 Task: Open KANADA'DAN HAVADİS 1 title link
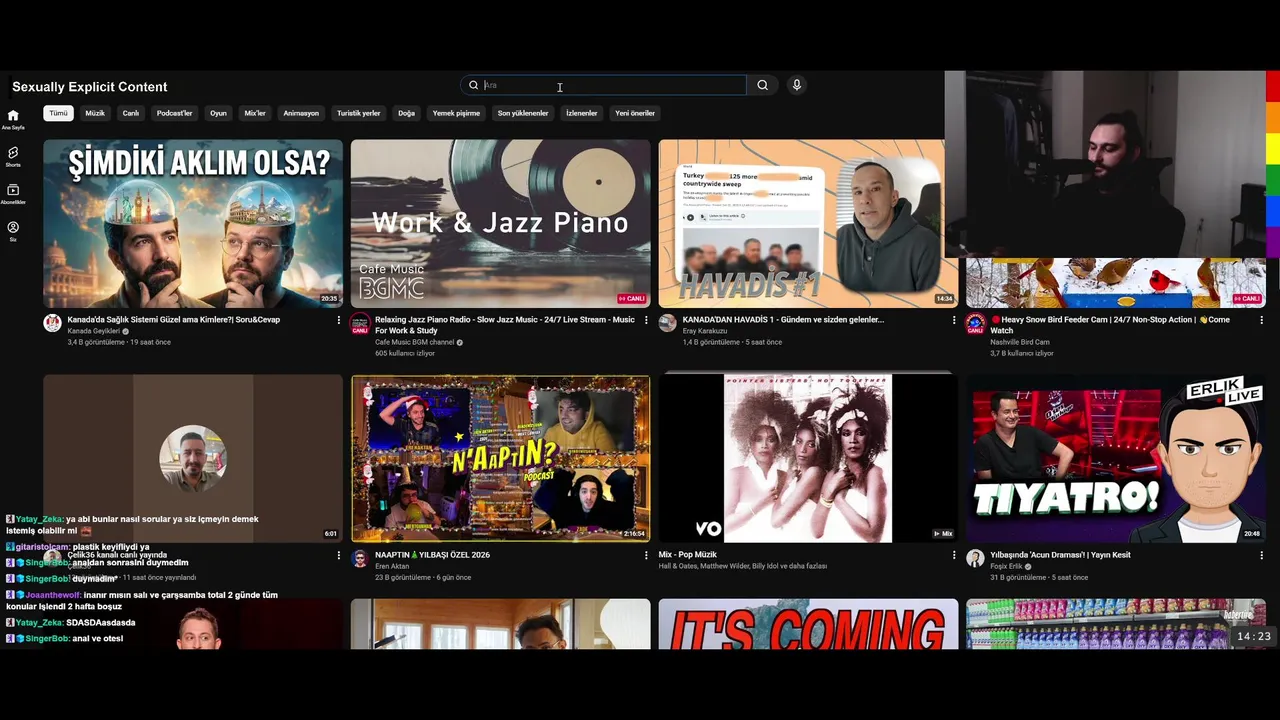pyautogui.click(x=783, y=320)
